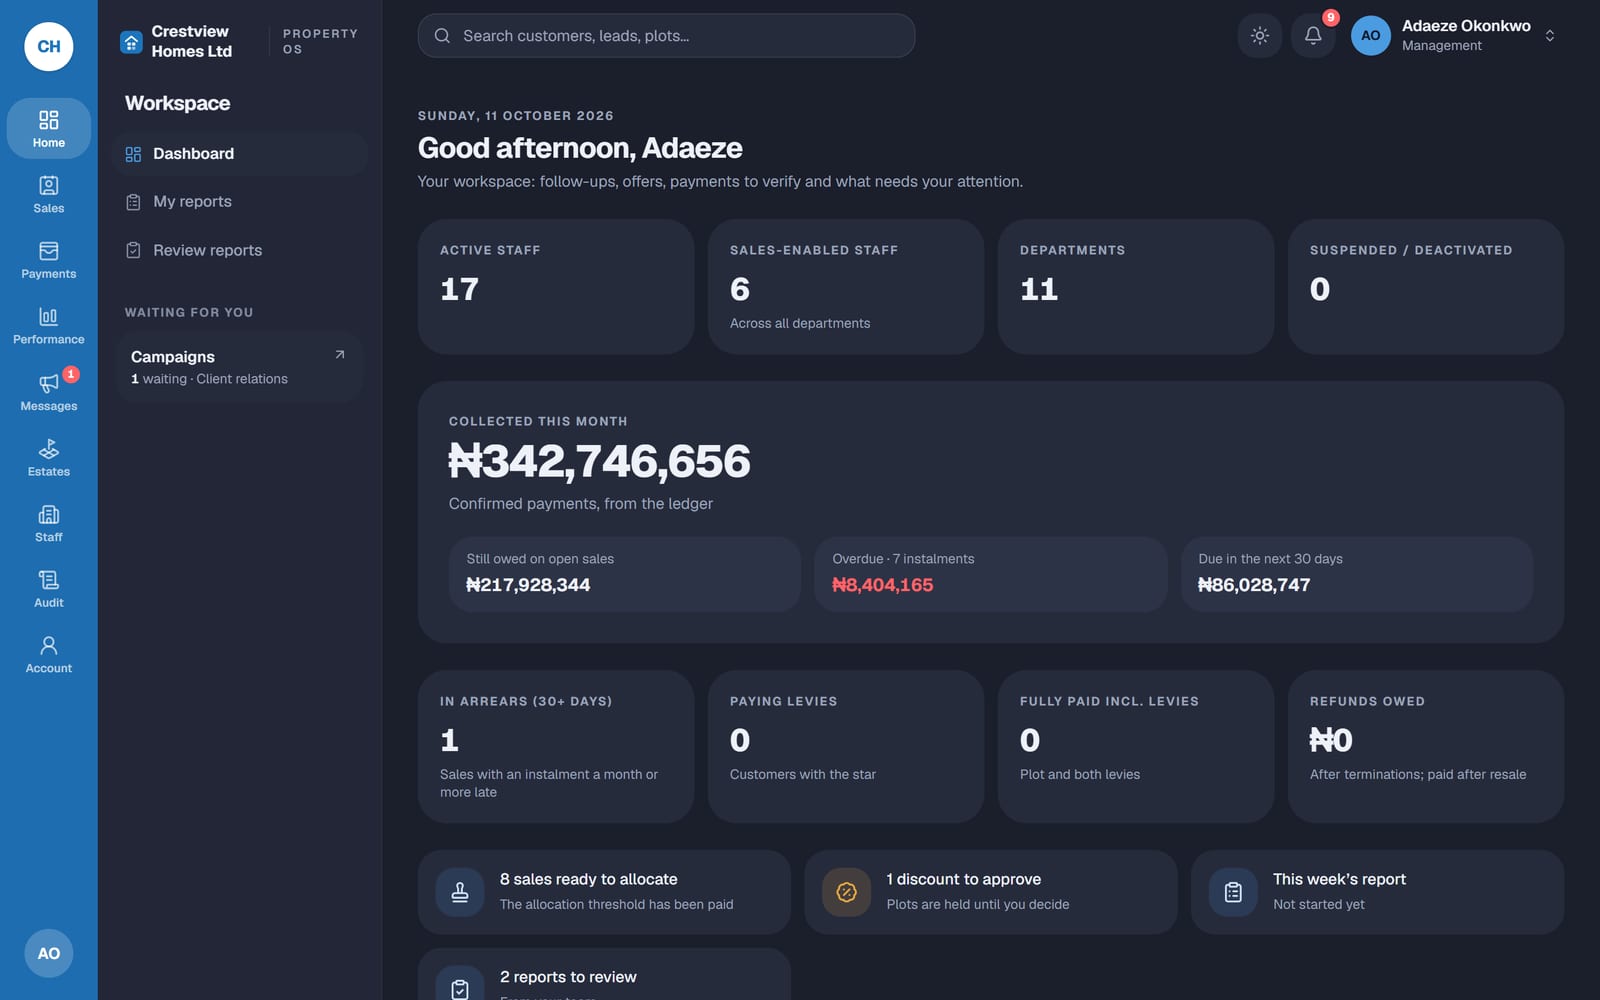Click the Still owed on open sales tile

(625, 574)
